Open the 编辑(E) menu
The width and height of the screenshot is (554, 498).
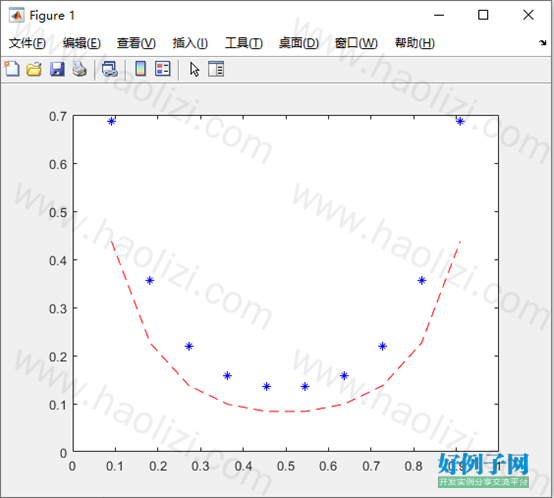click(x=82, y=43)
